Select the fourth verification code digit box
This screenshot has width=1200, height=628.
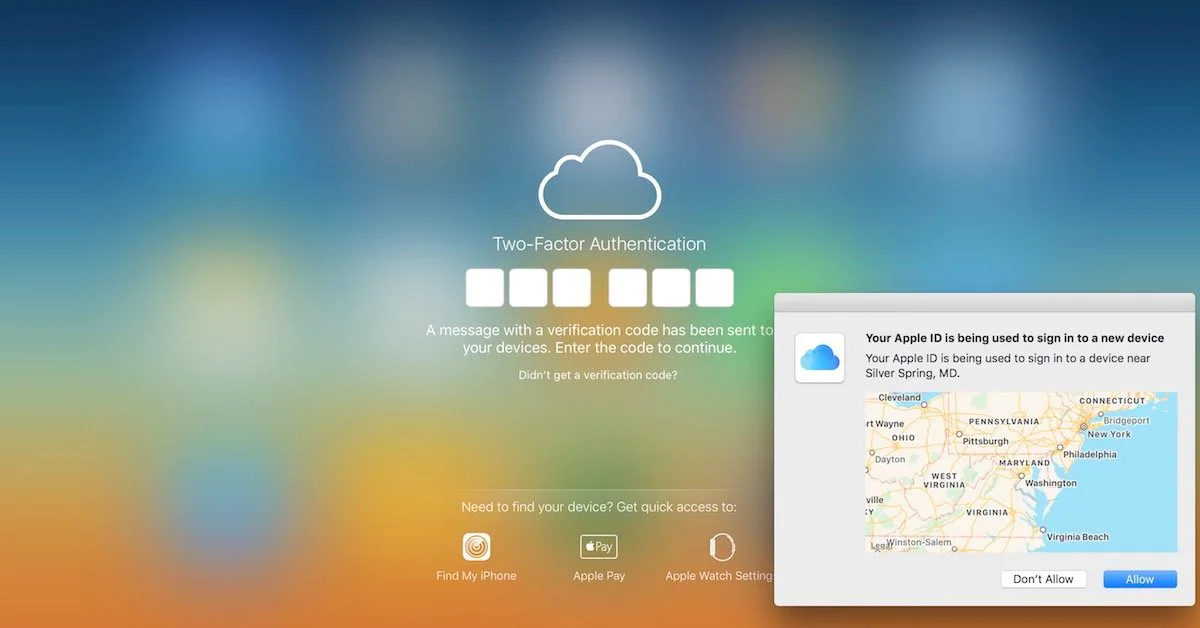pyautogui.click(x=628, y=288)
